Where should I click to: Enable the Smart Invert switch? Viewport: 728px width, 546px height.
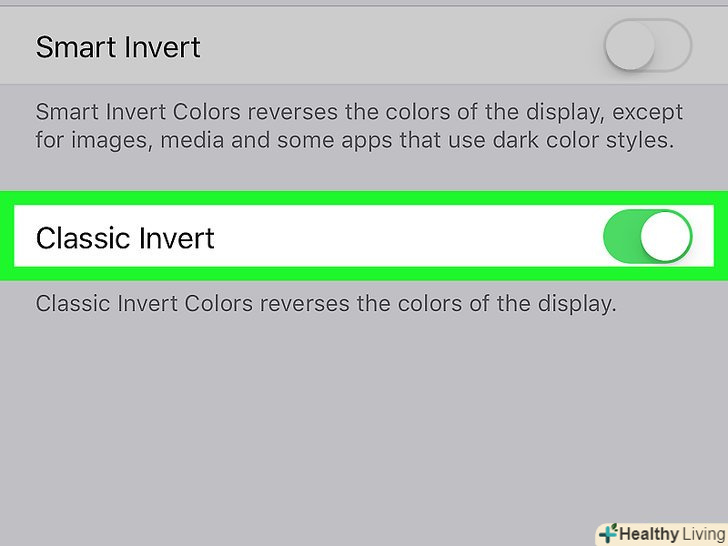648,46
